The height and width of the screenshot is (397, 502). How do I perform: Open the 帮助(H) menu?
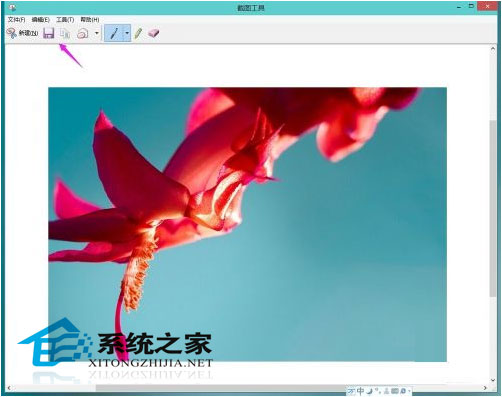pyautogui.click(x=90, y=20)
